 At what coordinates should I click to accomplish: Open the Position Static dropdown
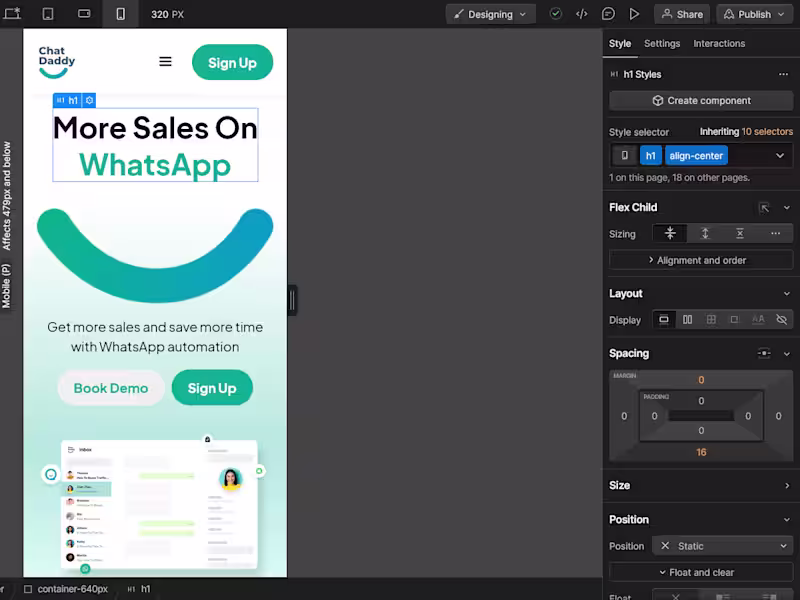coord(722,546)
